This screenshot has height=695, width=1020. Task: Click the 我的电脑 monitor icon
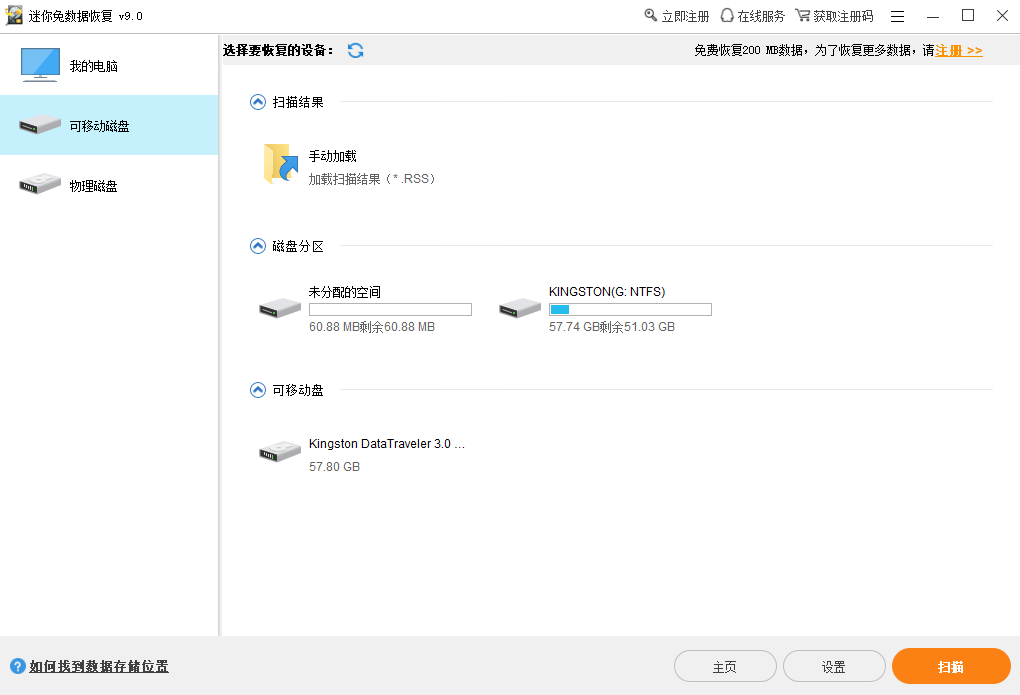point(40,64)
